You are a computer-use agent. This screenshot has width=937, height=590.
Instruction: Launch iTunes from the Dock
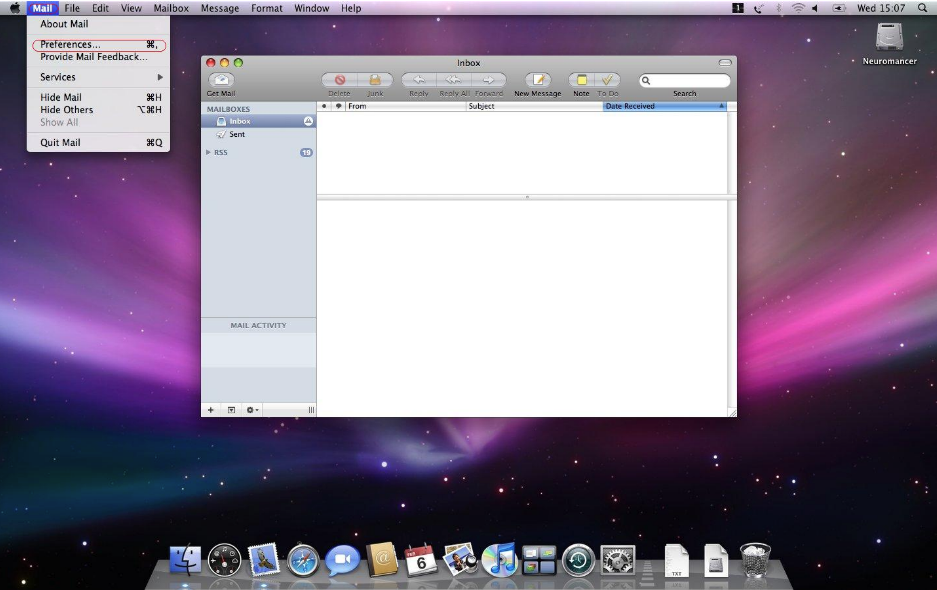[499, 560]
